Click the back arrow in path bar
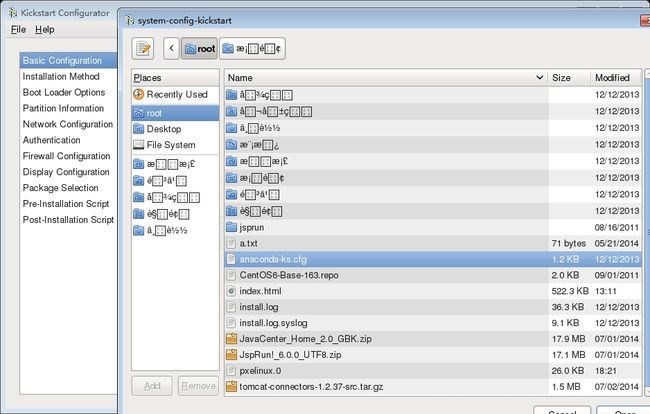Viewport: 650px width, 414px height. click(x=171, y=48)
